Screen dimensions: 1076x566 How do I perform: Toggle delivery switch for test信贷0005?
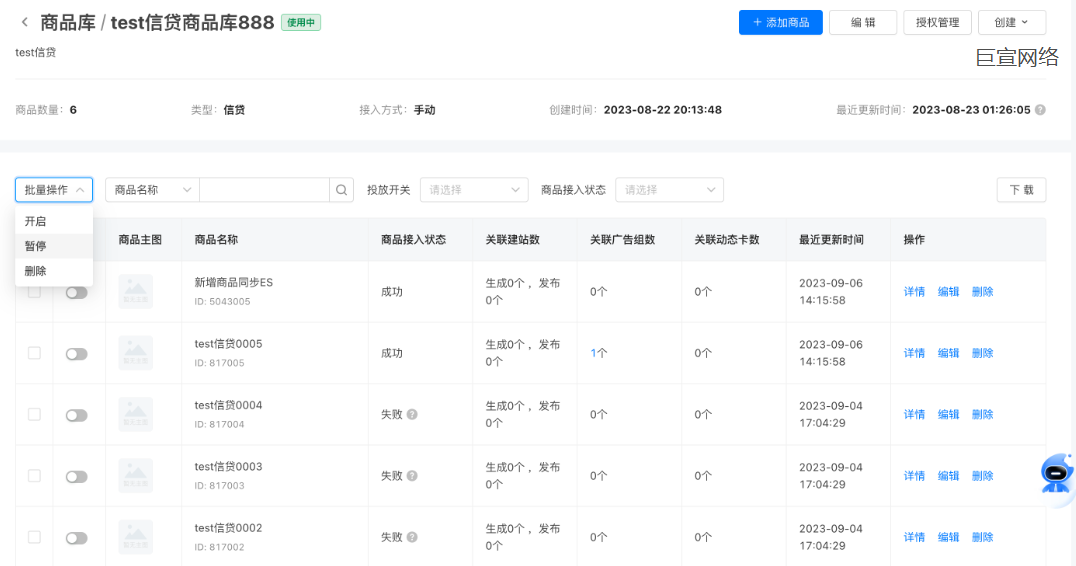pos(77,354)
